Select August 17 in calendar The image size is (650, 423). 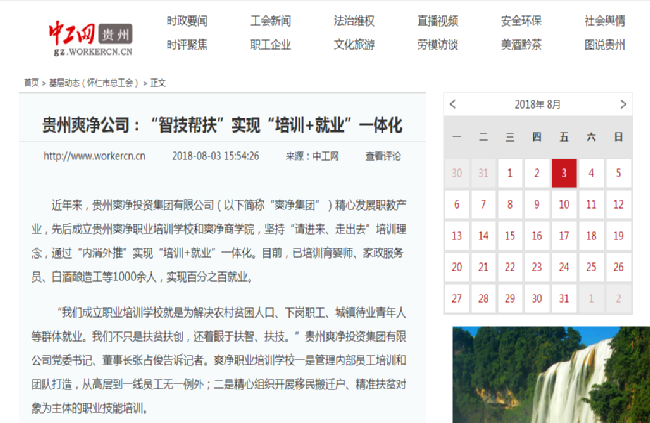564,236
